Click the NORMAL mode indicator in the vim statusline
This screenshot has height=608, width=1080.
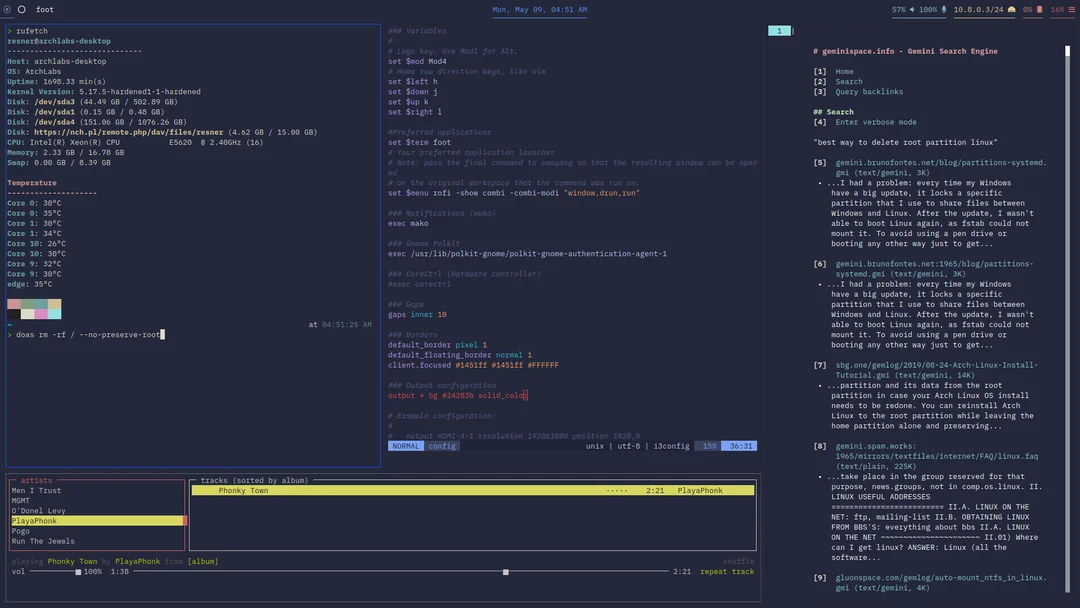[404, 445]
